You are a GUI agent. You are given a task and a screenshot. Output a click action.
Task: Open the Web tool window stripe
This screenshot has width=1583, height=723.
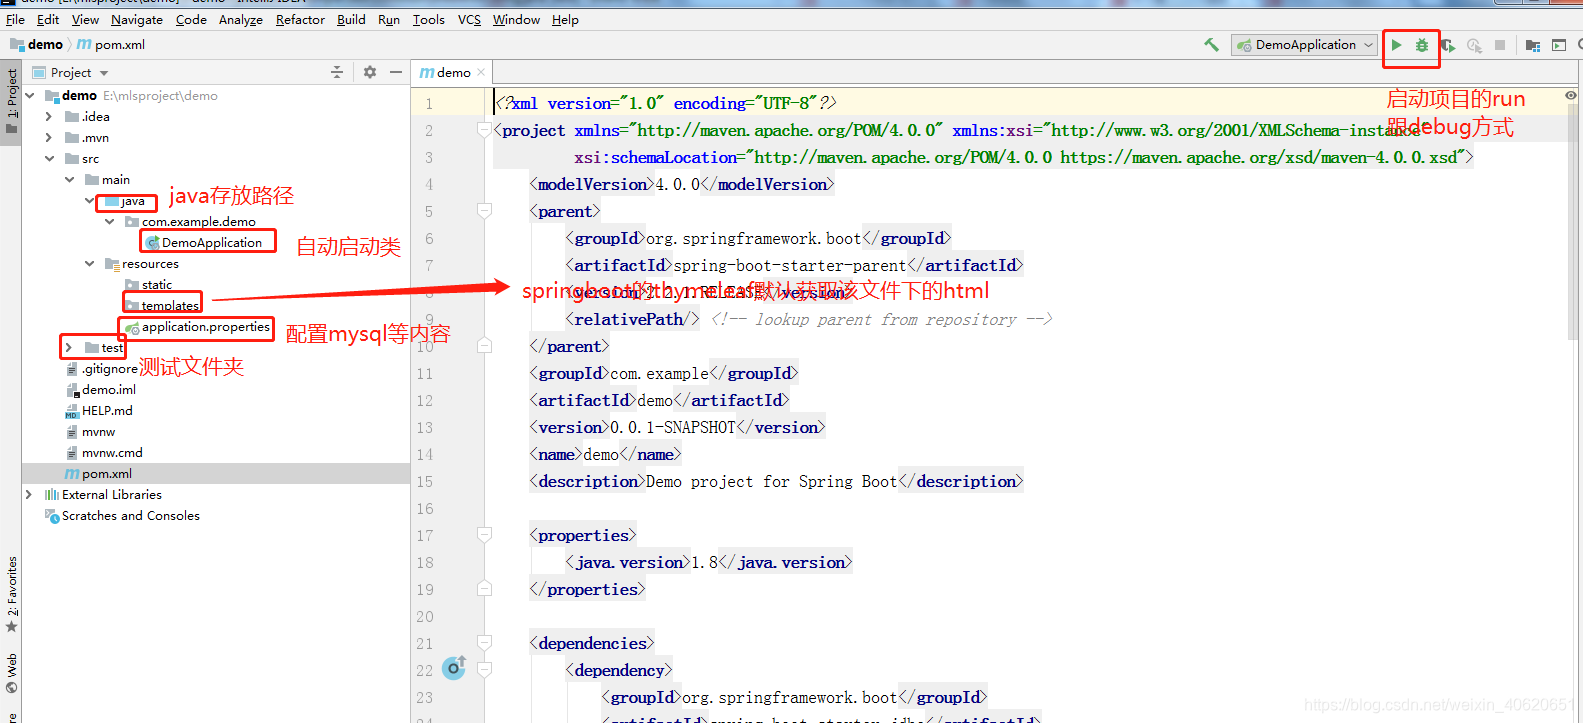11,673
